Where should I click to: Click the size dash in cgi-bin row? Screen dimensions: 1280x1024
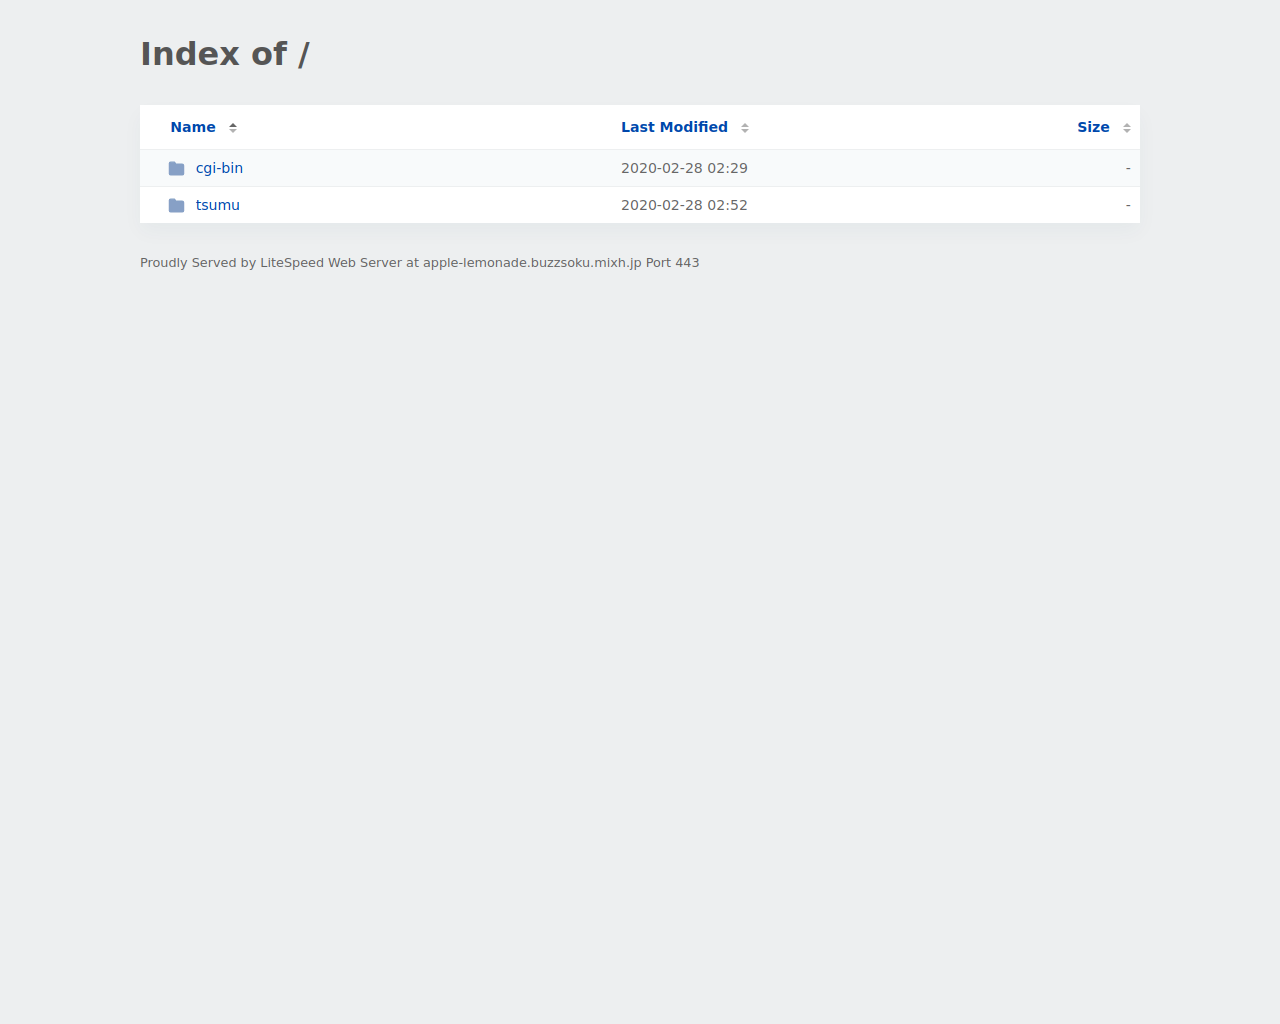1128,168
